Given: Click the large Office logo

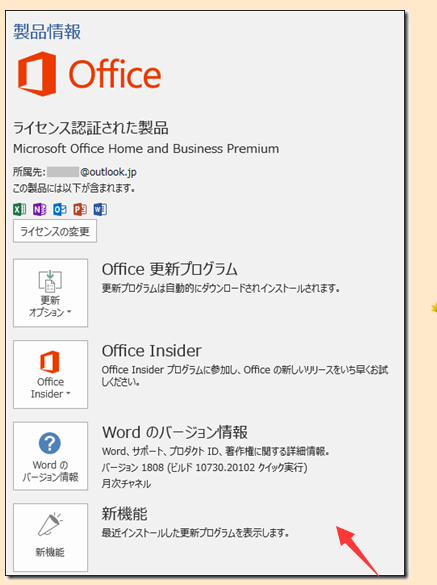Looking at the screenshot, I should pyautogui.click(x=90, y=74).
